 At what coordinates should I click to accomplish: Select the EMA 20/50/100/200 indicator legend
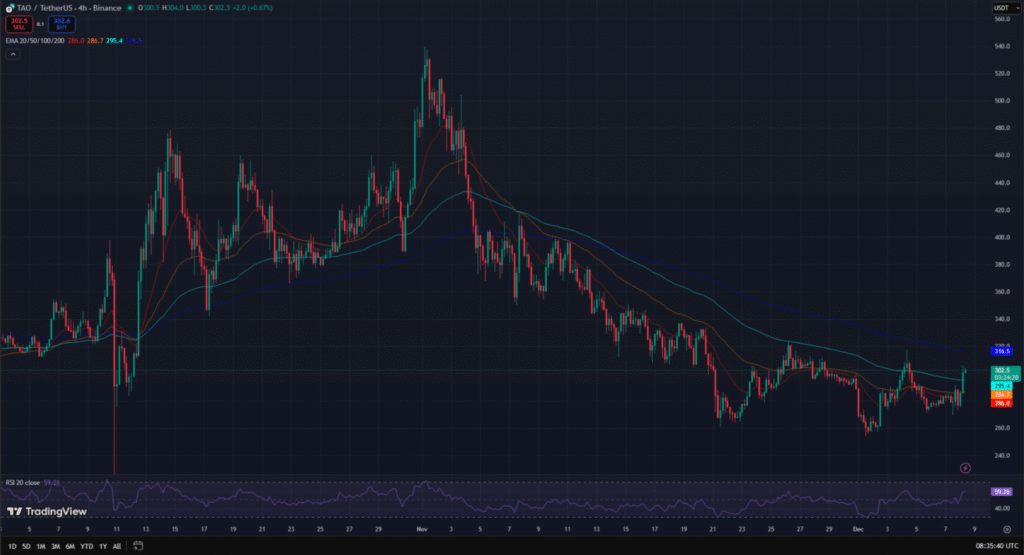click(x=34, y=40)
